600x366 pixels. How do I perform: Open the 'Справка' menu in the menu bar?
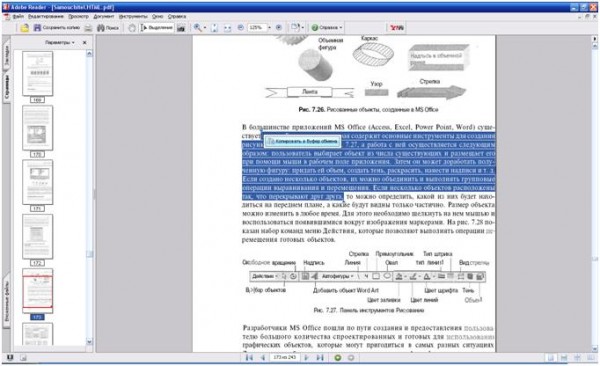[x=177, y=16]
